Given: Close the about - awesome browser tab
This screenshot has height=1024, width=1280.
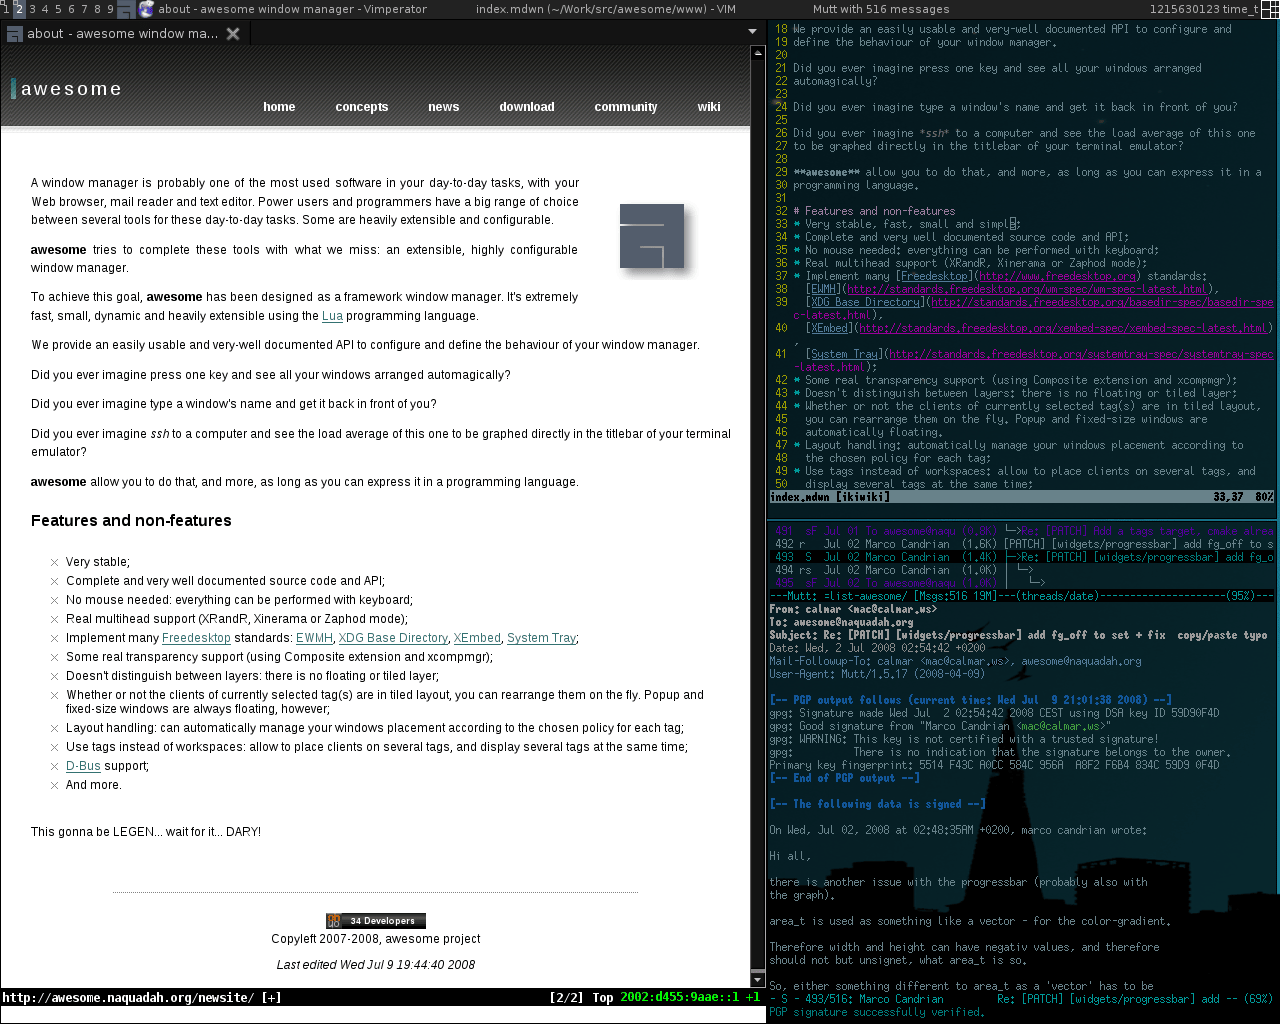Looking at the screenshot, I should pyautogui.click(x=233, y=34).
